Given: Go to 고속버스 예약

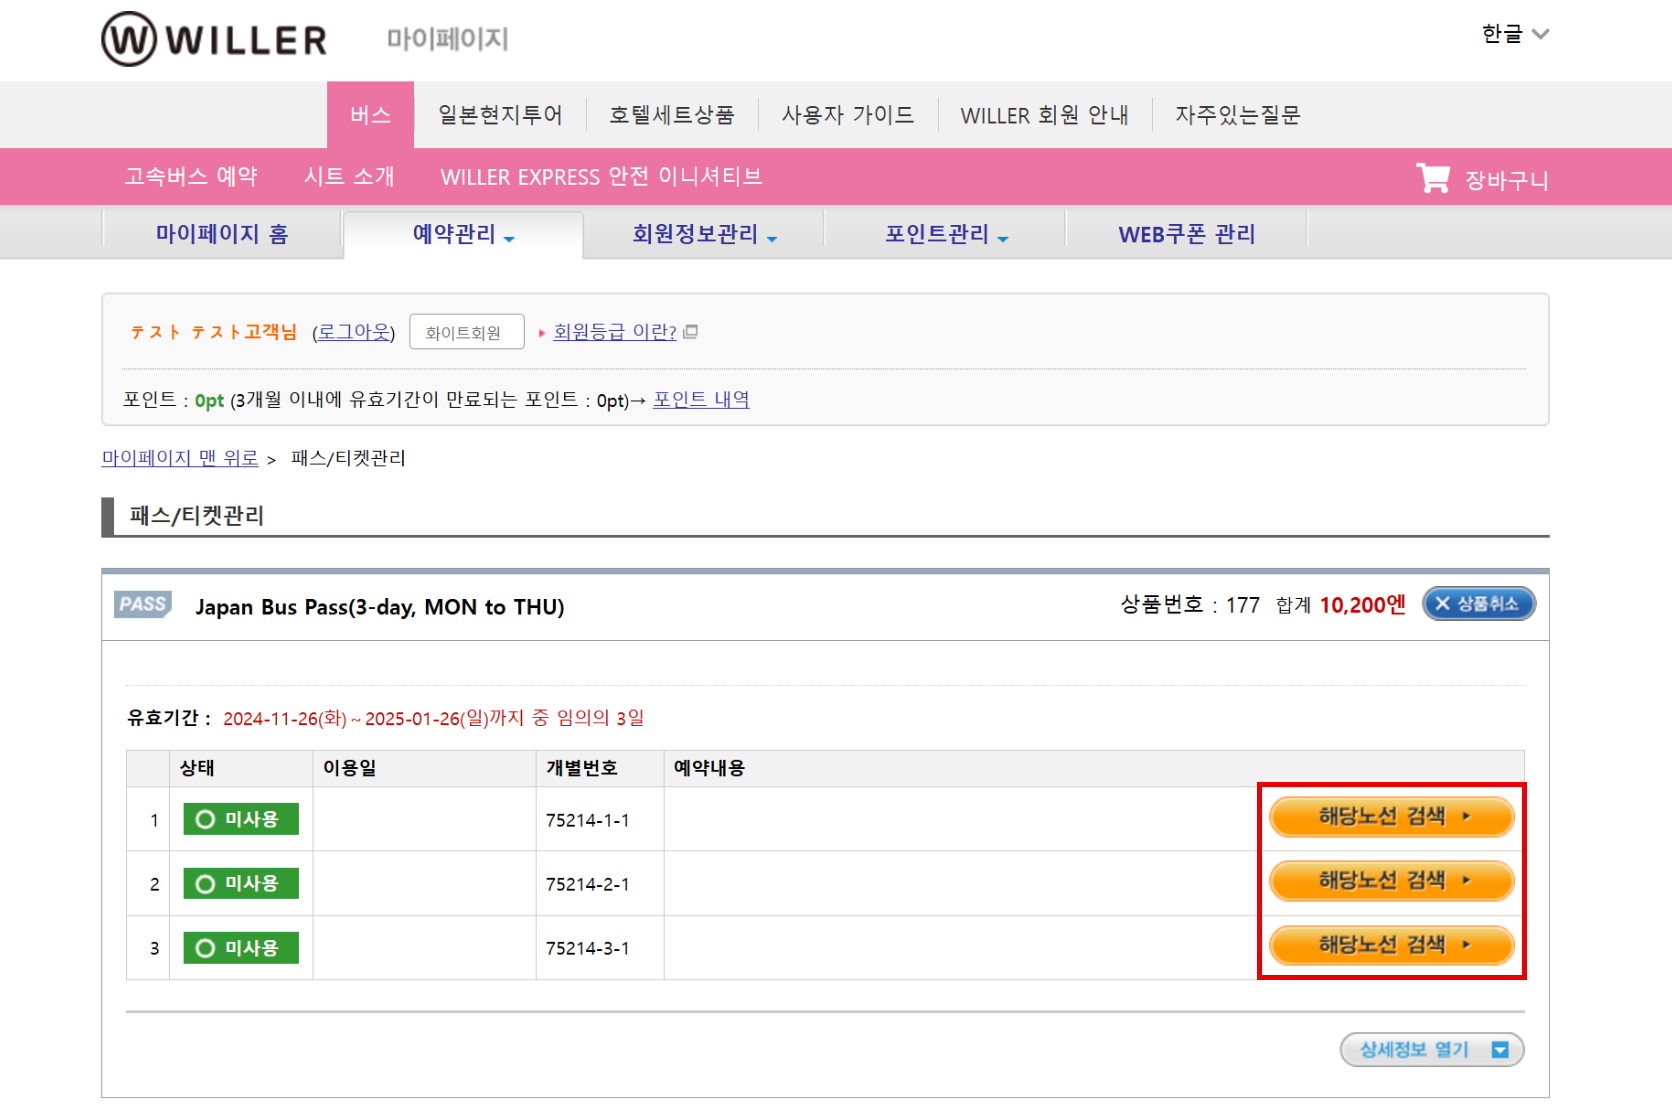Looking at the screenshot, I should [191, 176].
